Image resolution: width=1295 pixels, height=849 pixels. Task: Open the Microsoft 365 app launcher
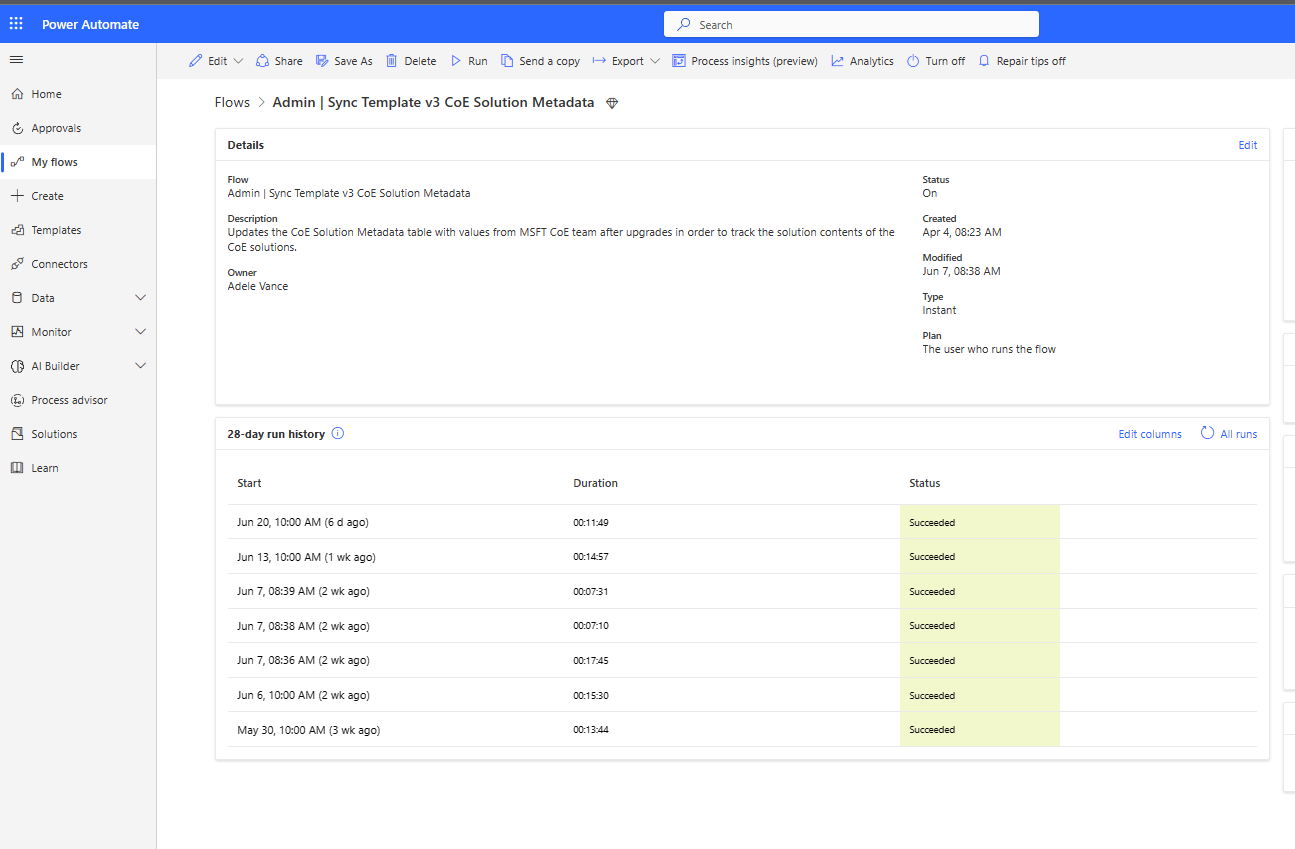click(x=15, y=22)
